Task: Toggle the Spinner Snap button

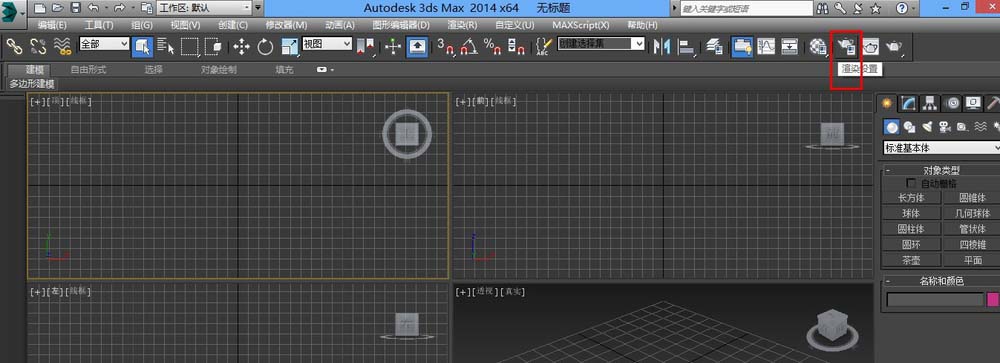Action: click(x=516, y=46)
